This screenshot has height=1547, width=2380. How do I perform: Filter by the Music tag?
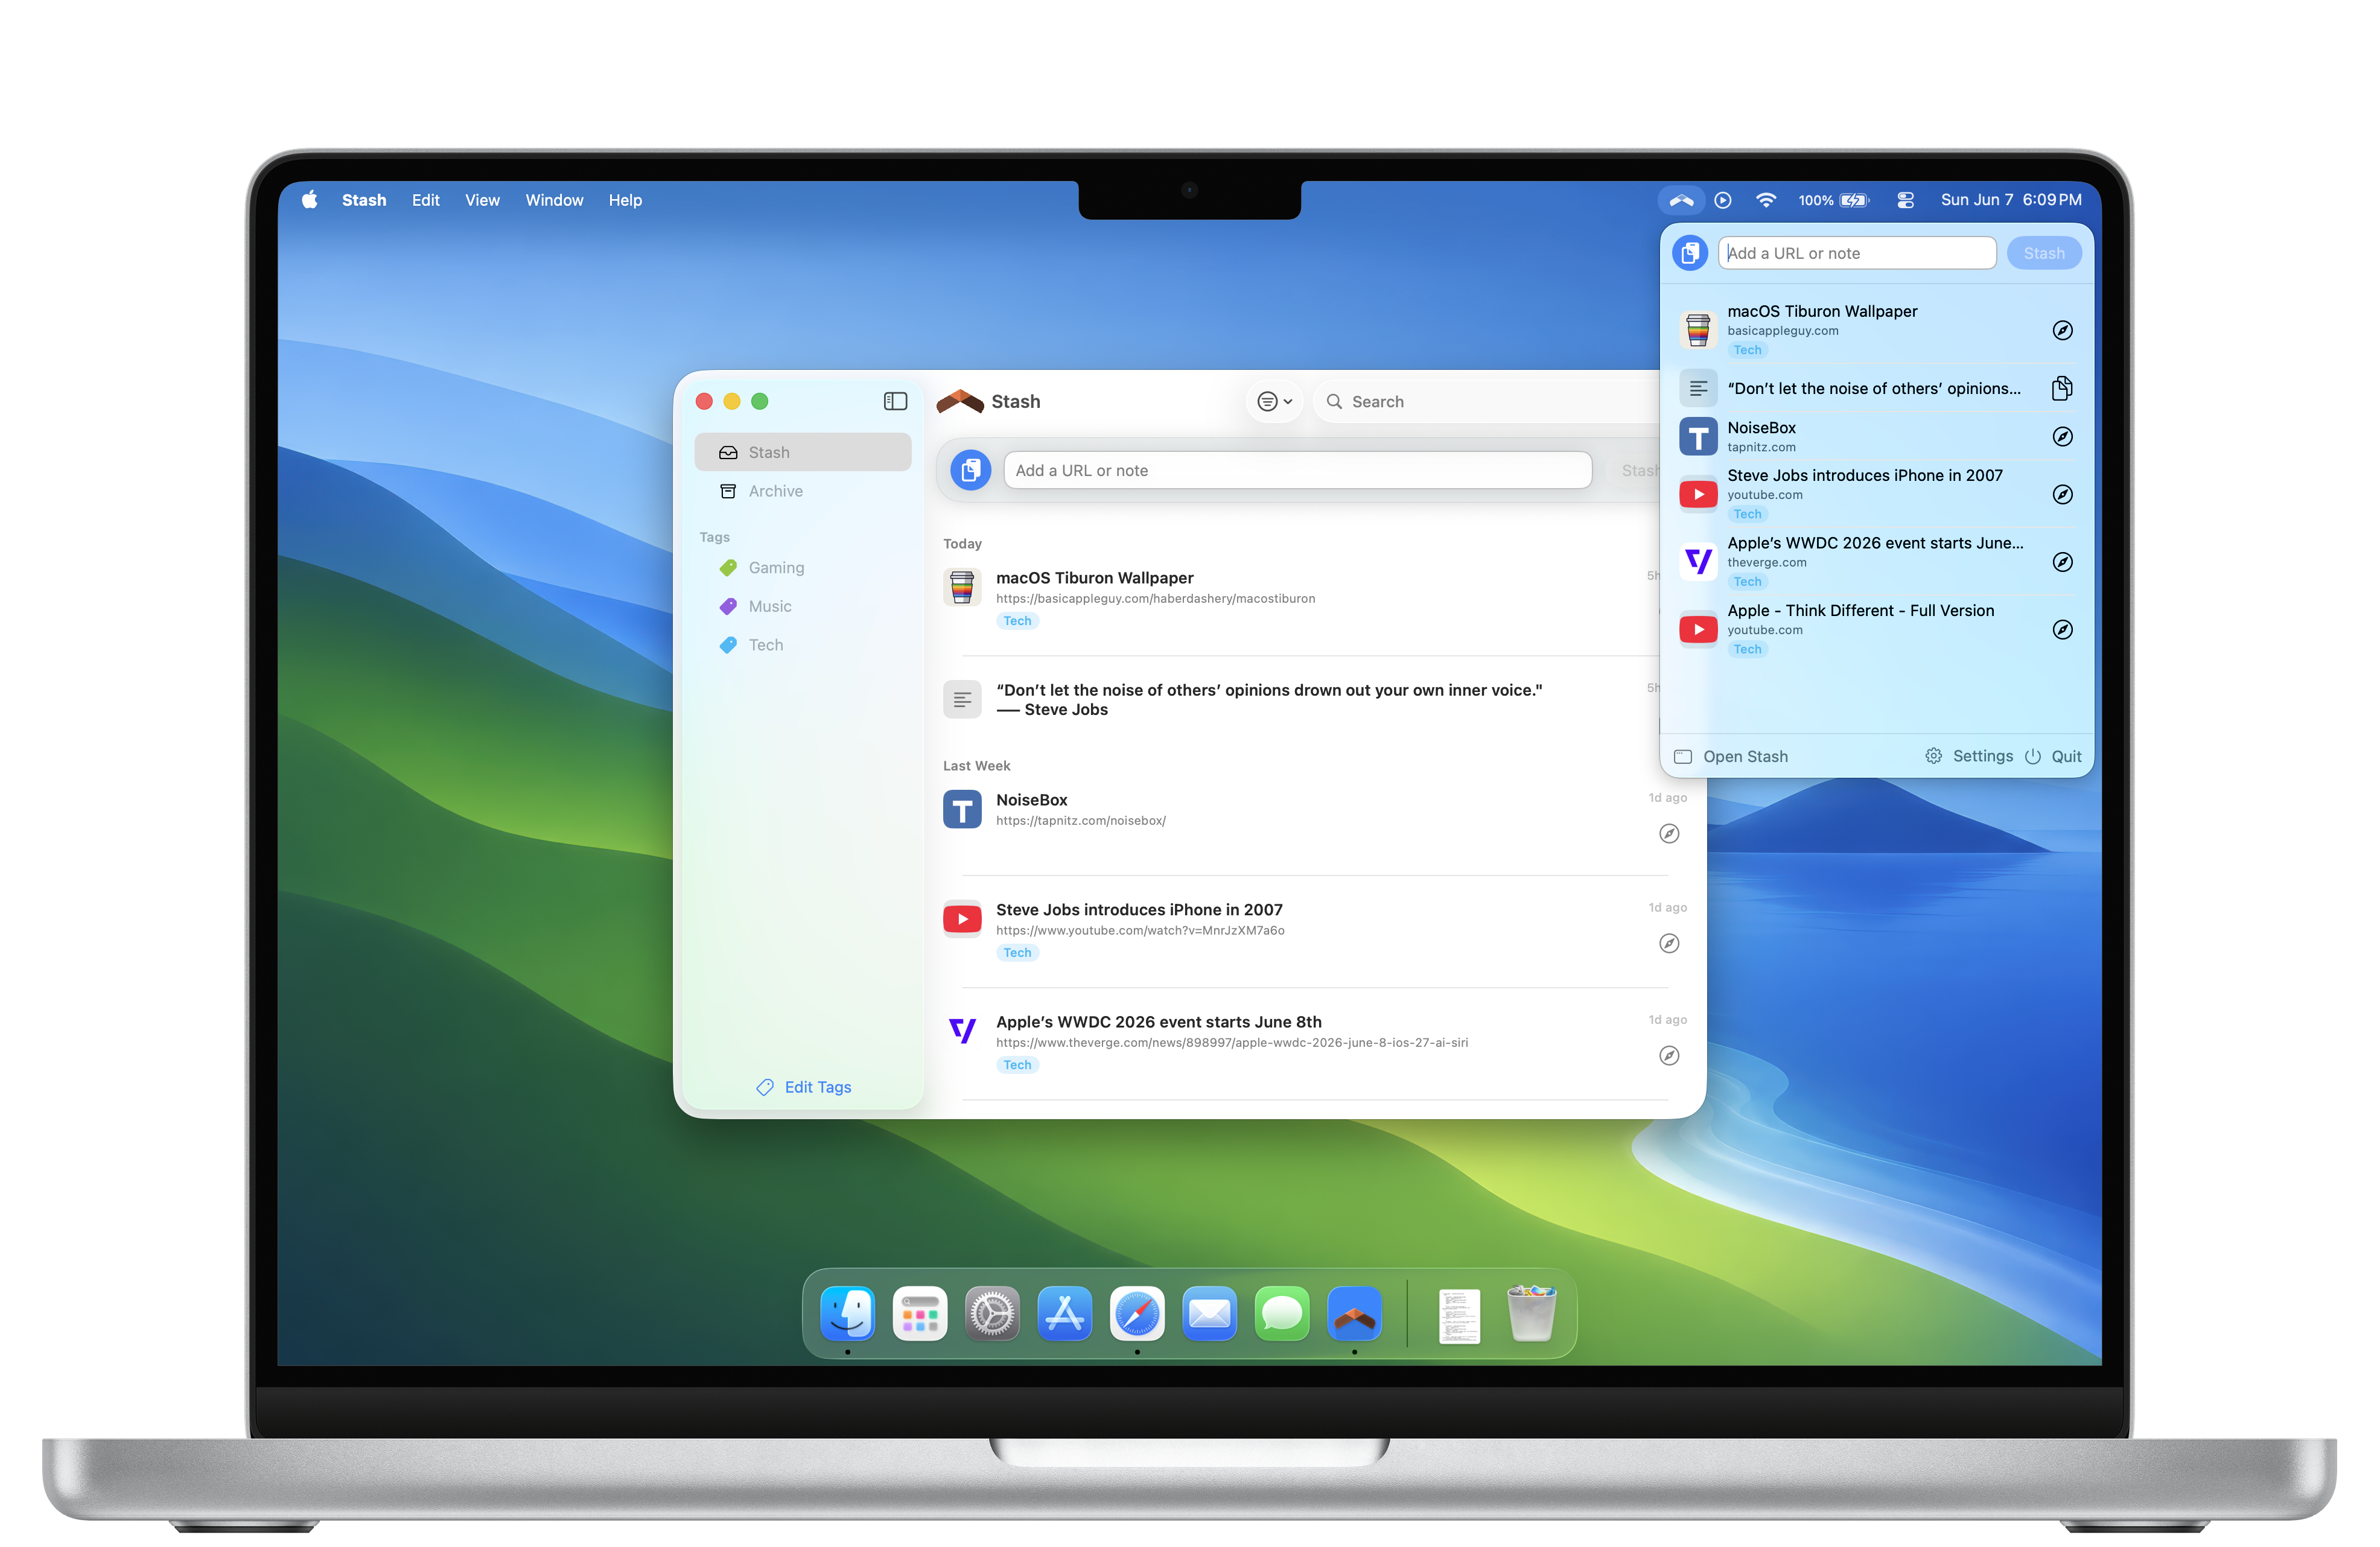[x=803, y=606]
